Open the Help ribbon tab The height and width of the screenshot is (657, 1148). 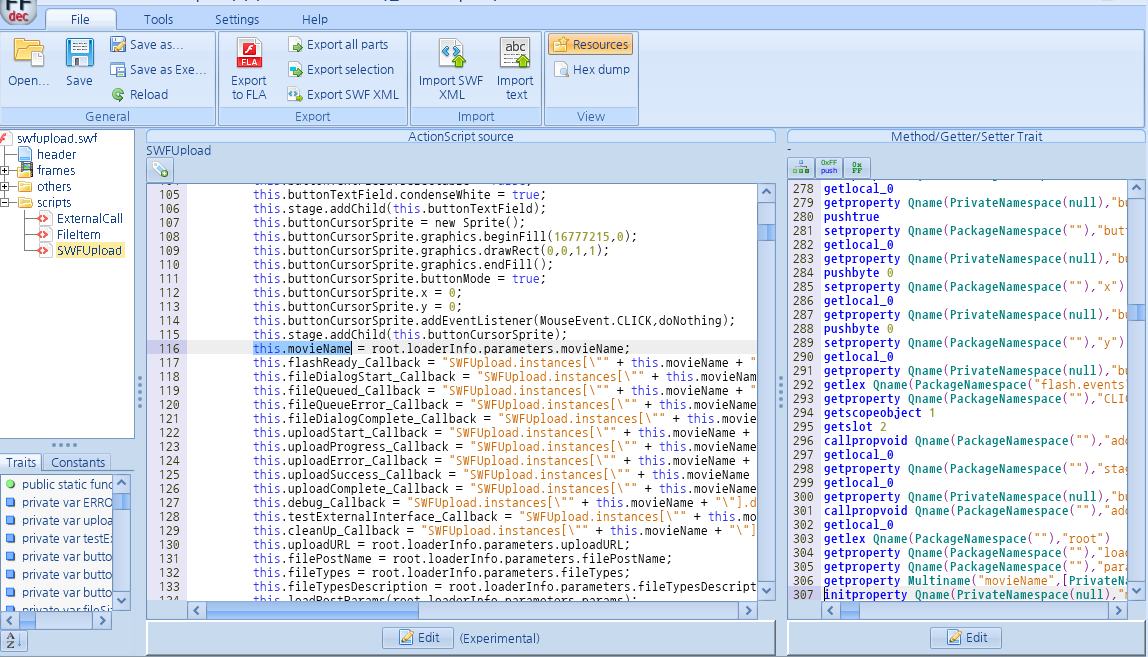click(x=315, y=19)
